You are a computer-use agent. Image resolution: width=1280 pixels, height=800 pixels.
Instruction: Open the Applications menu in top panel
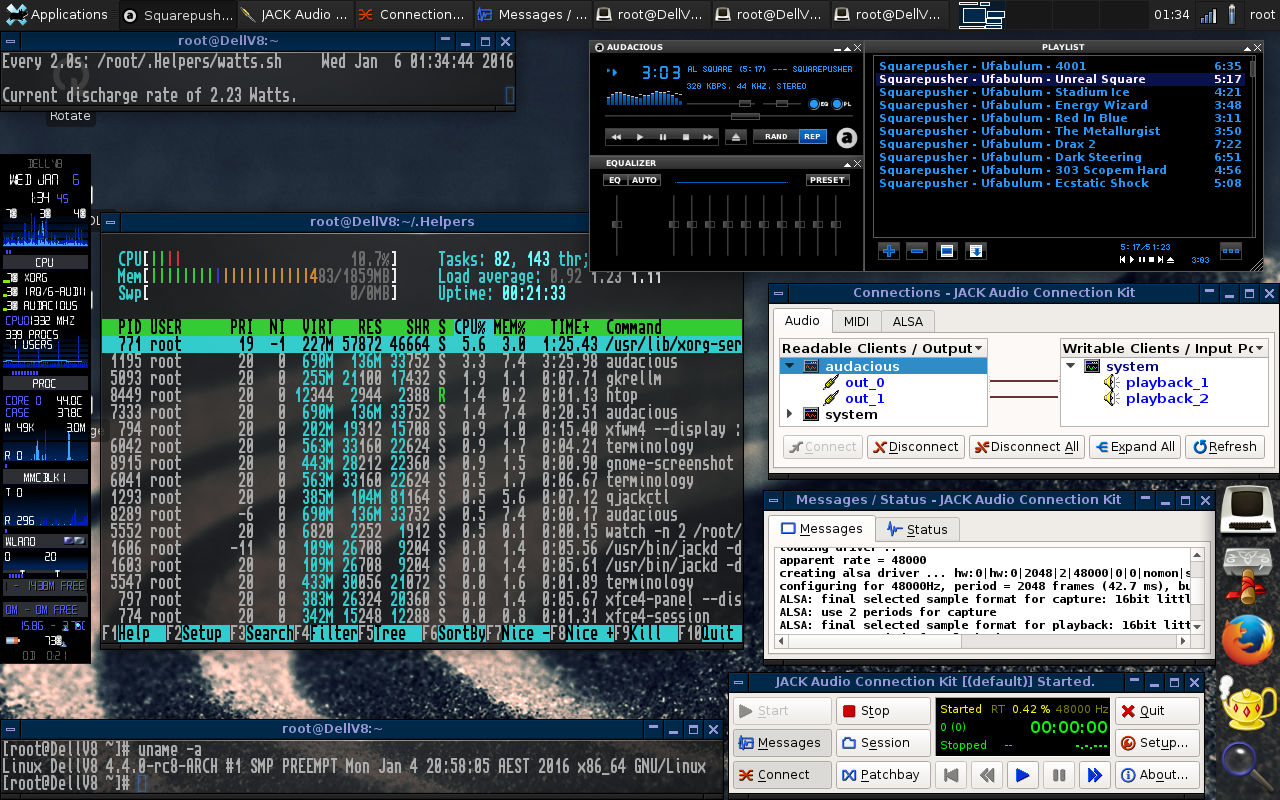(57, 14)
